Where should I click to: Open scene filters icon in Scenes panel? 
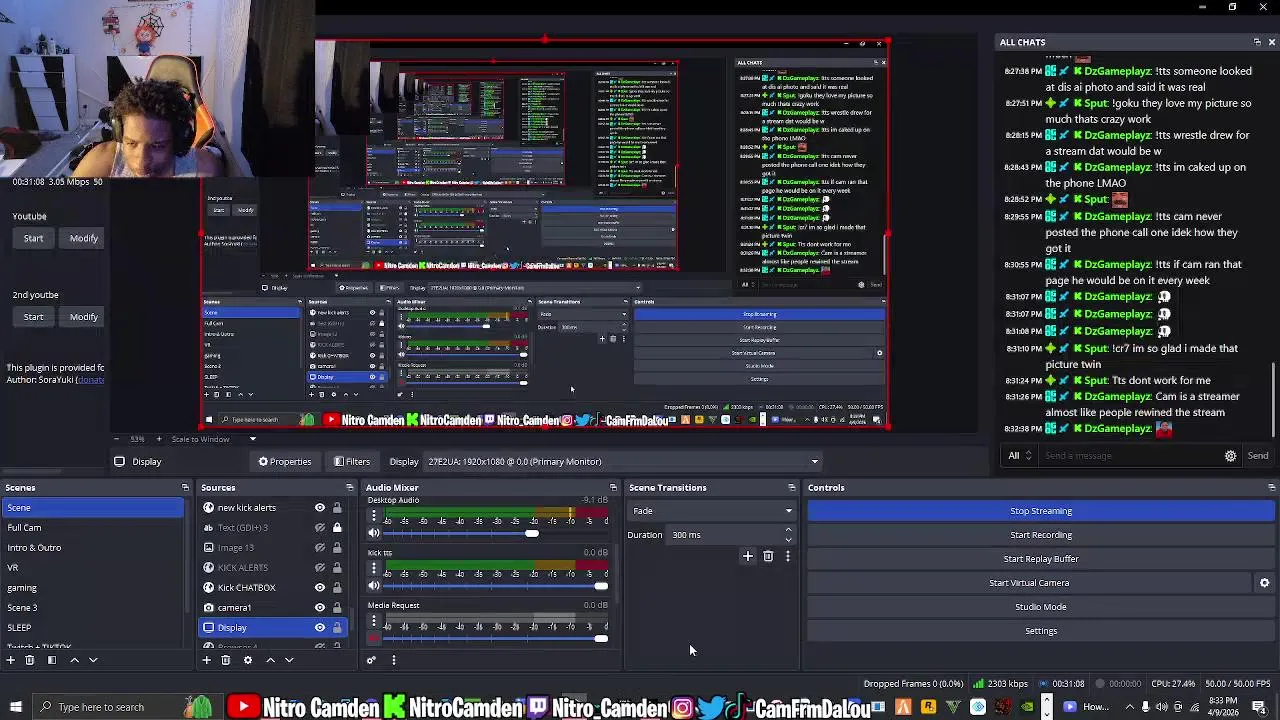pos(52,660)
